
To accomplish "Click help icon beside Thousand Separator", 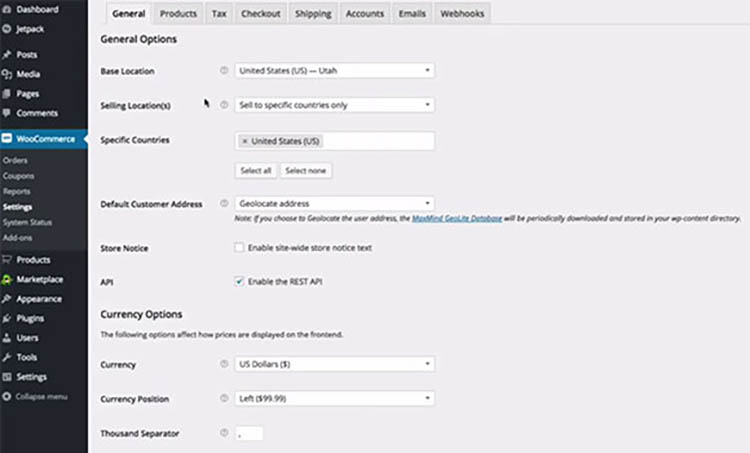I will click(224, 433).
